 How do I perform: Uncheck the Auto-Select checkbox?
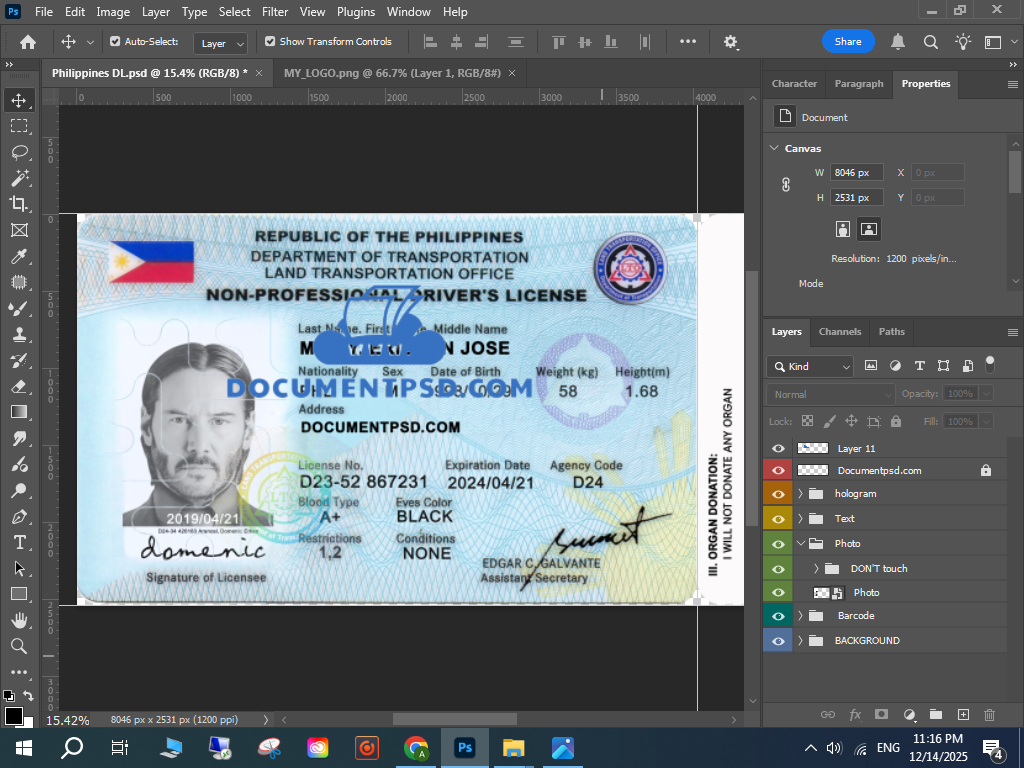[x=115, y=42]
